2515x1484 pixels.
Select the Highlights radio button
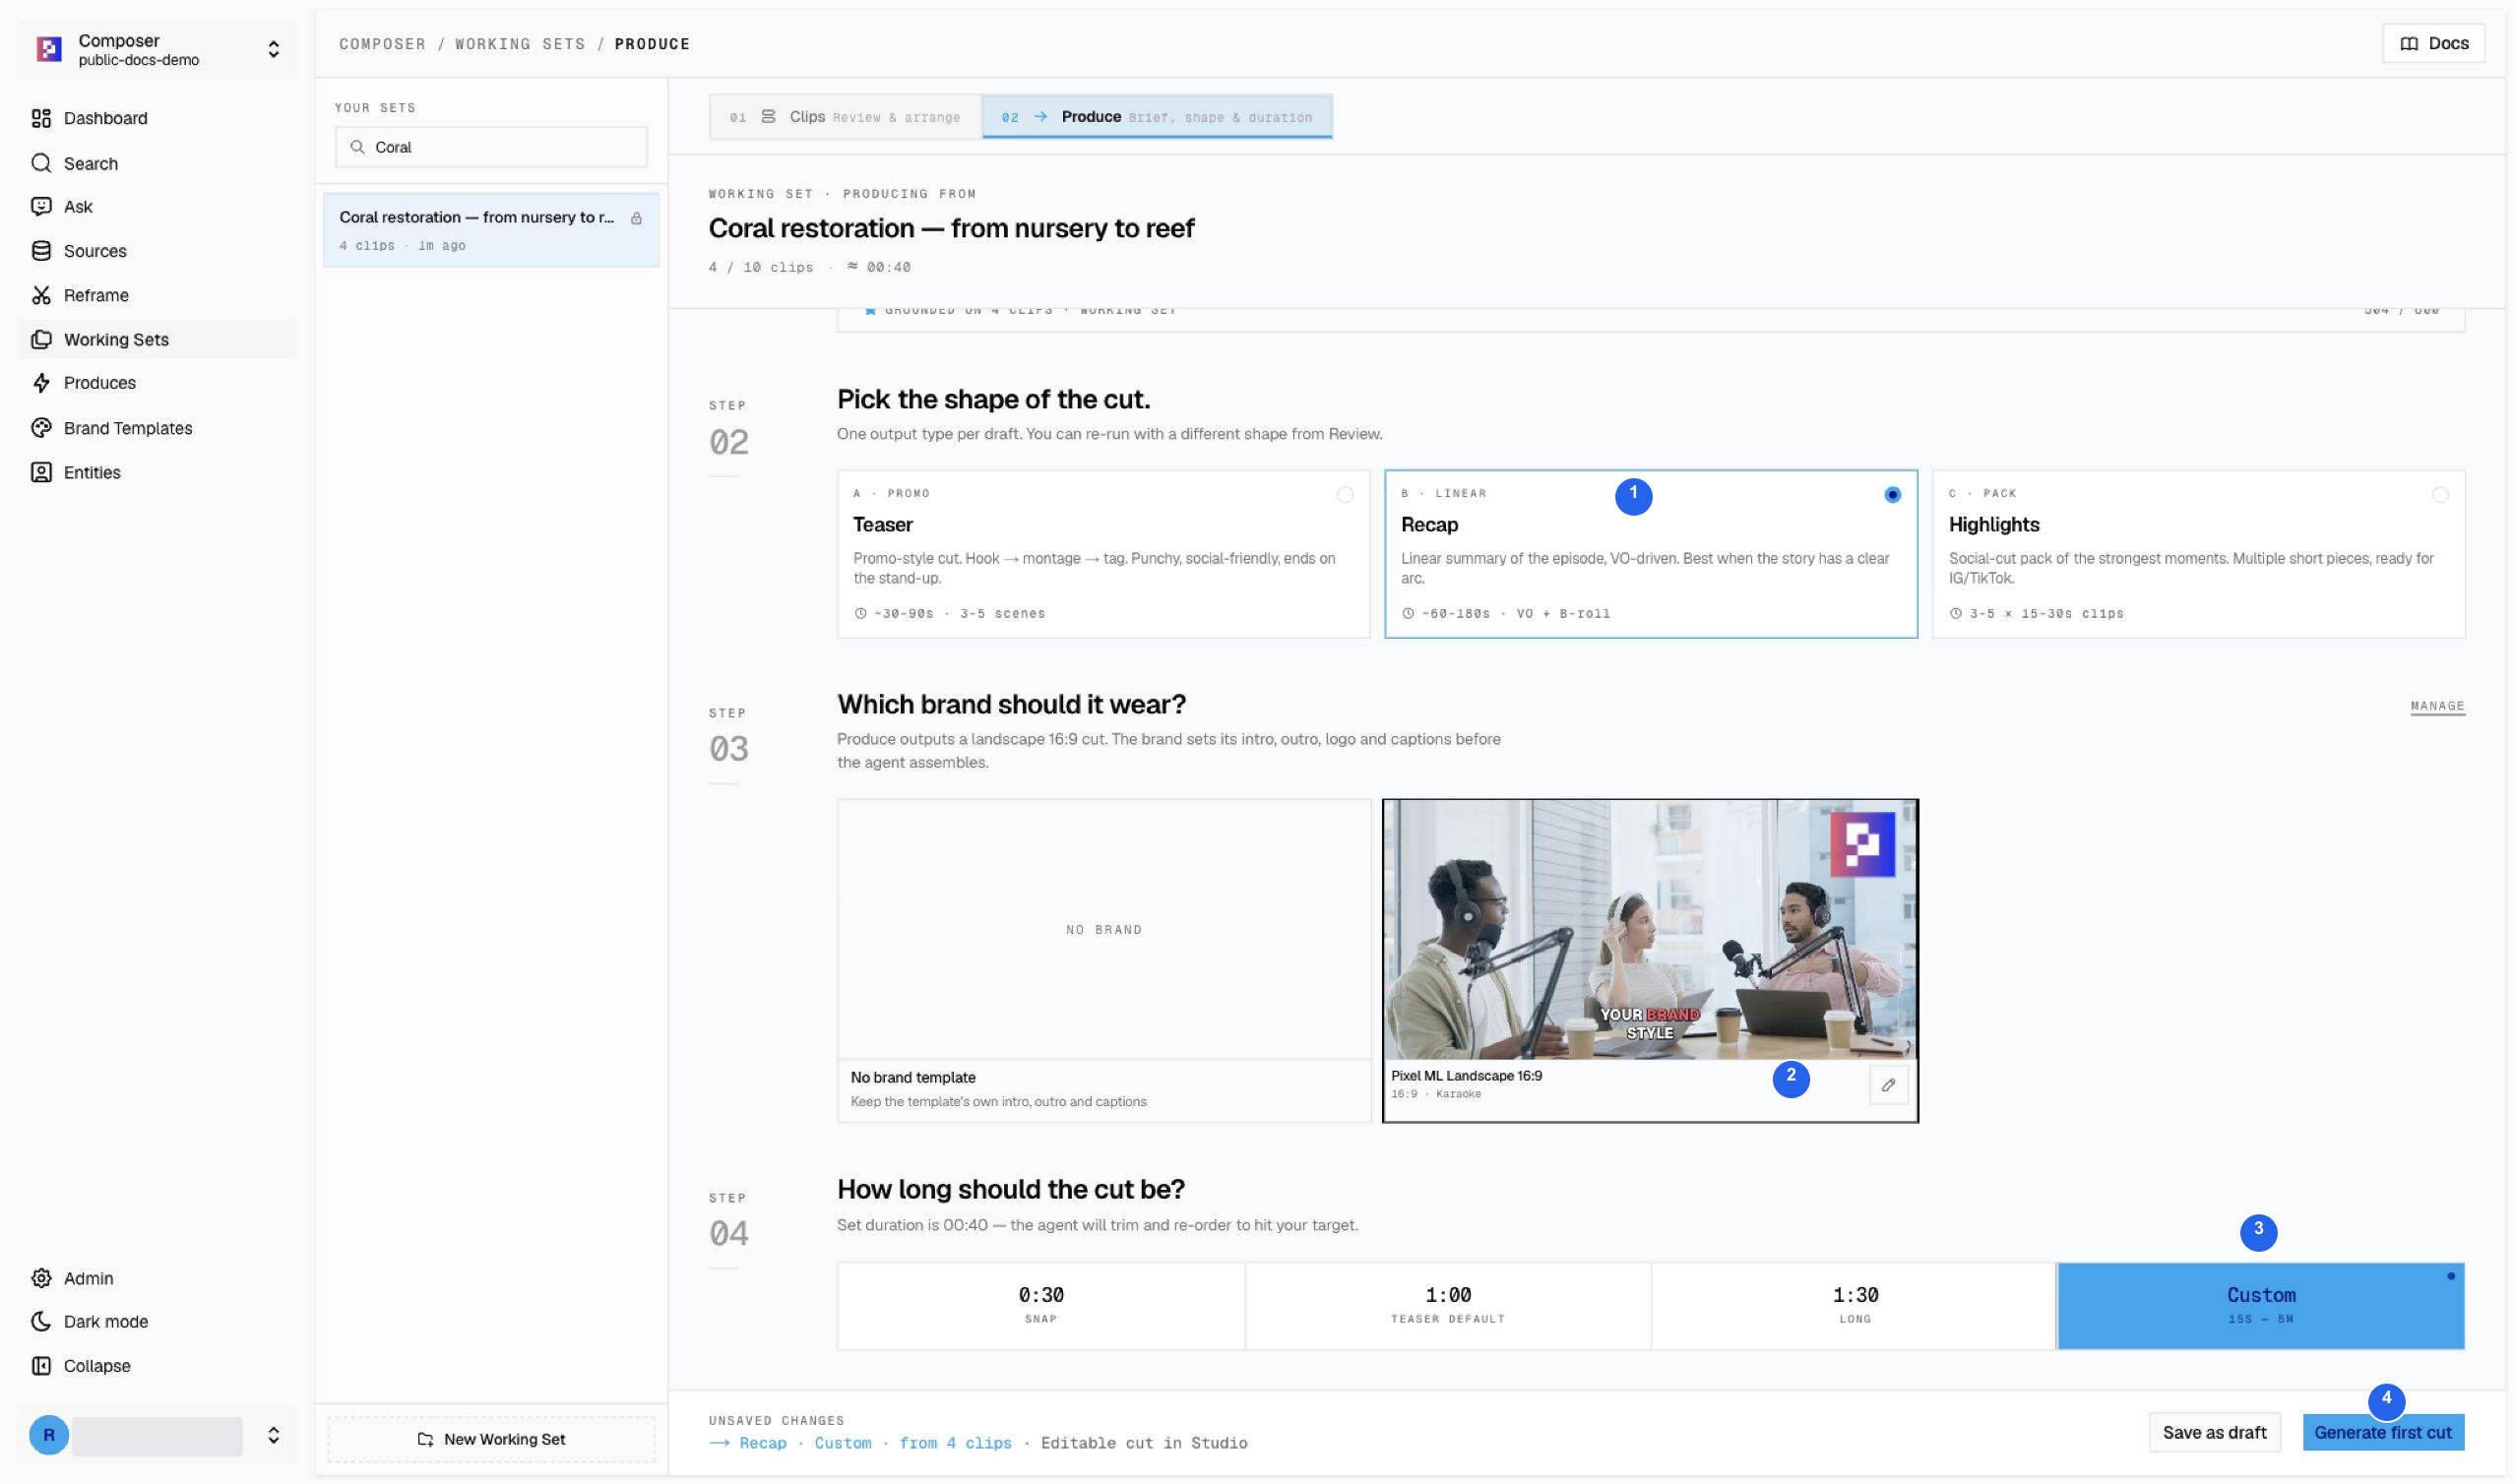pyautogui.click(x=2440, y=495)
